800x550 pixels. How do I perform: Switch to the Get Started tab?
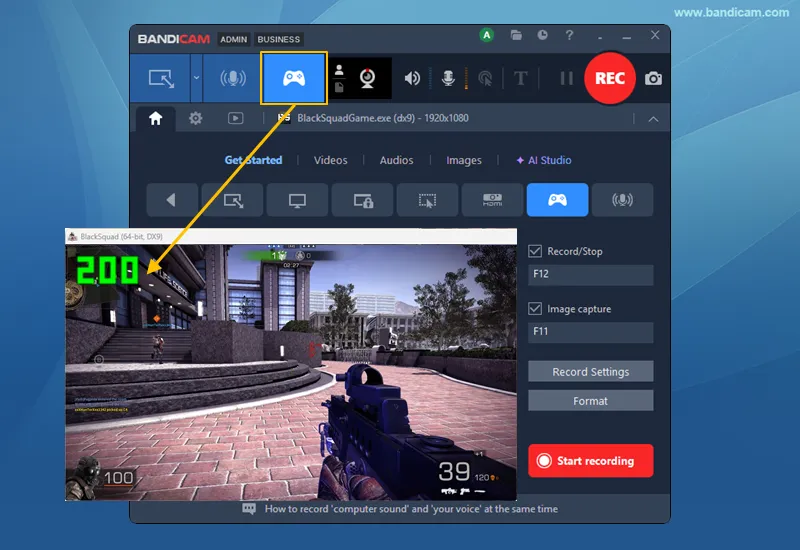[253, 160]
